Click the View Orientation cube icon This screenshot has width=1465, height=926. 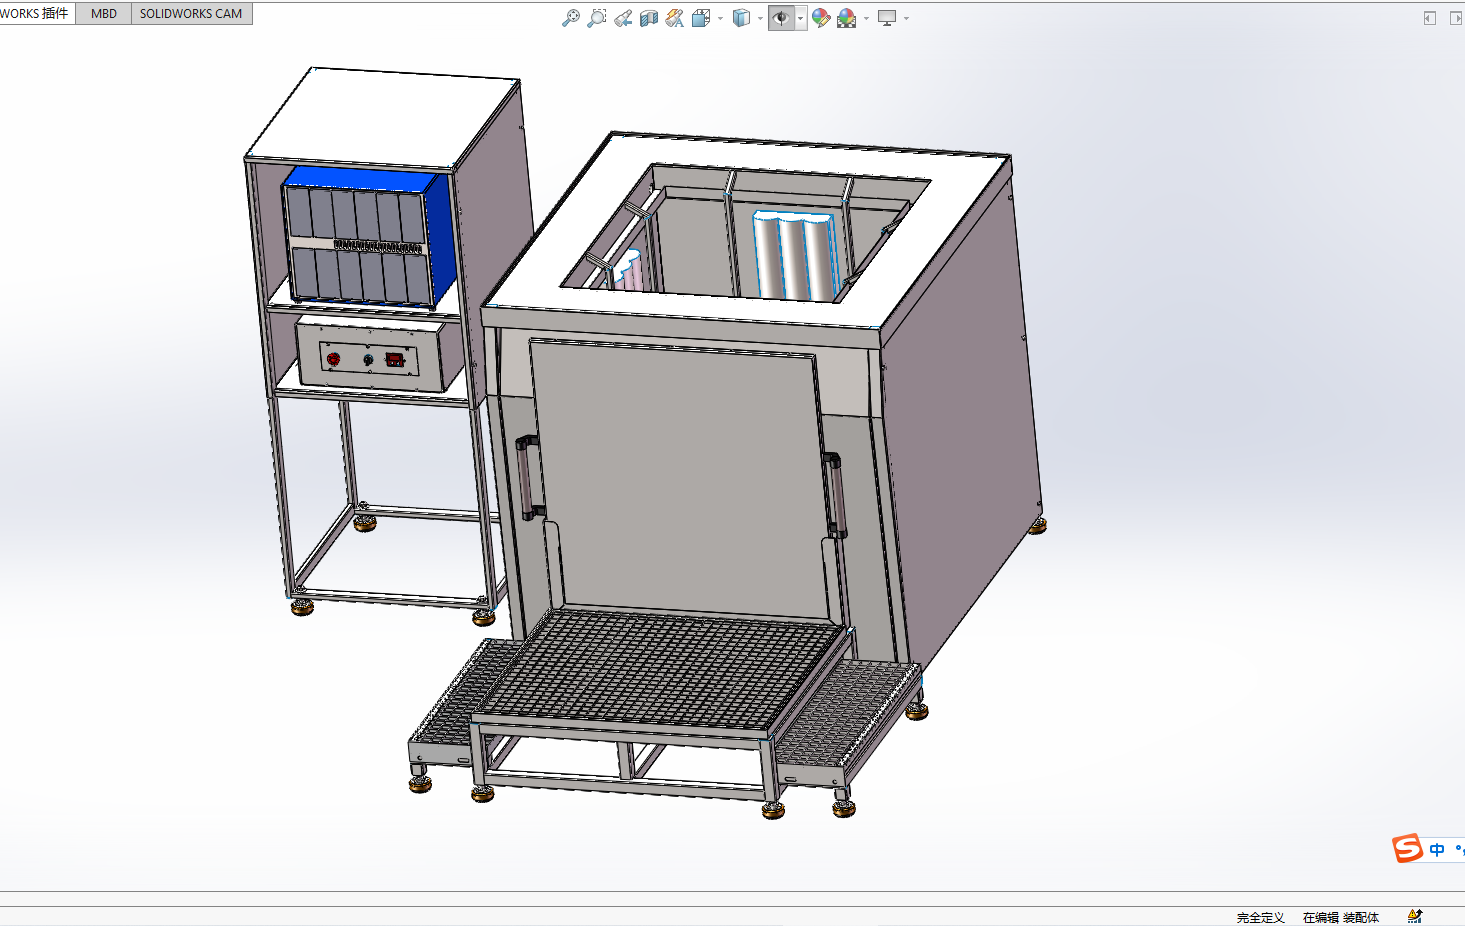(701, 18)
